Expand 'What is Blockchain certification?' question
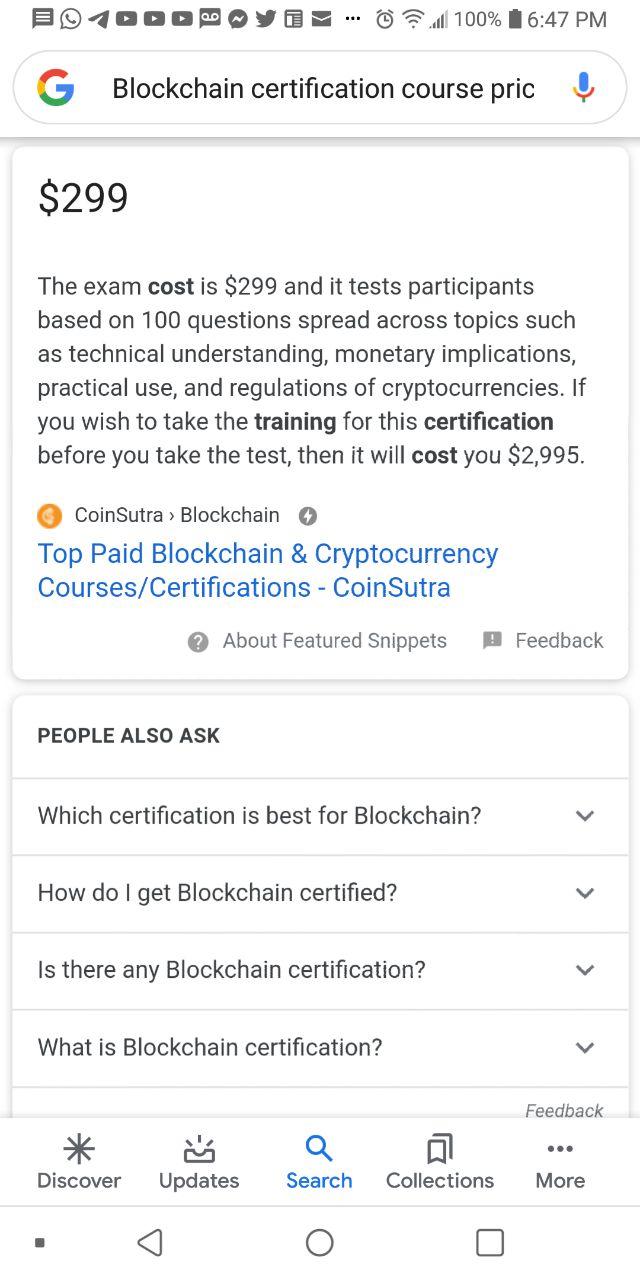 click(x=320, y=1048)
